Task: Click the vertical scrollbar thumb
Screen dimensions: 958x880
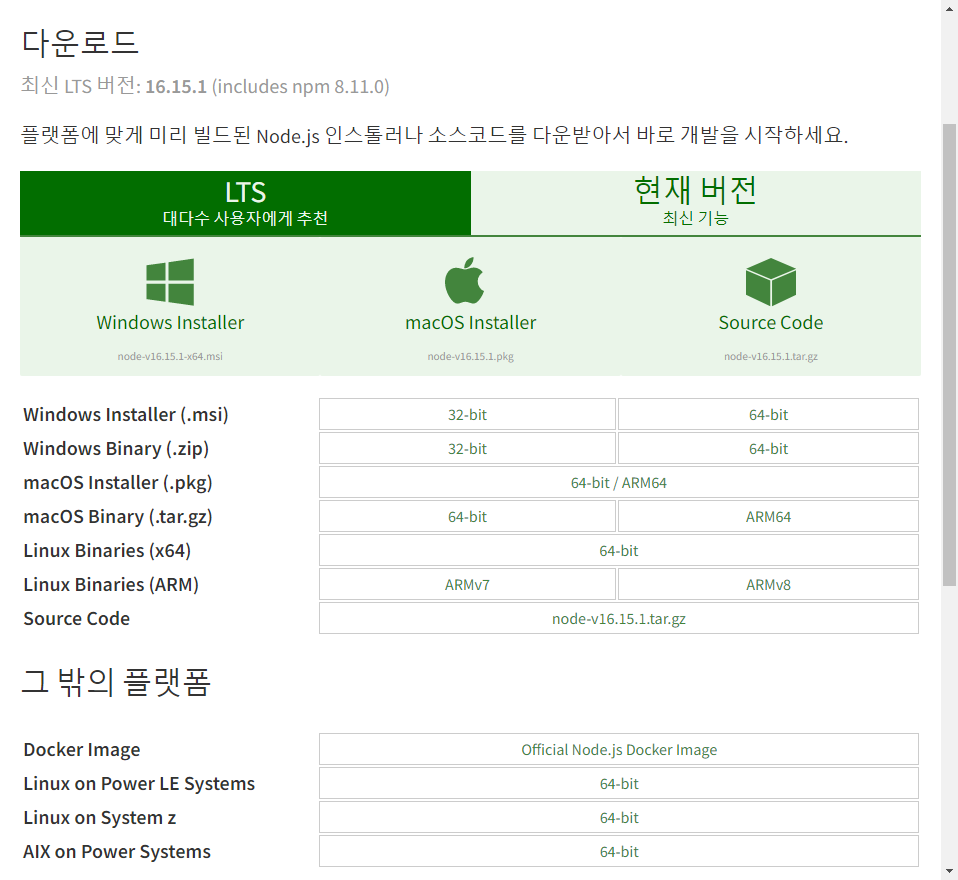Action: point(949,354)
